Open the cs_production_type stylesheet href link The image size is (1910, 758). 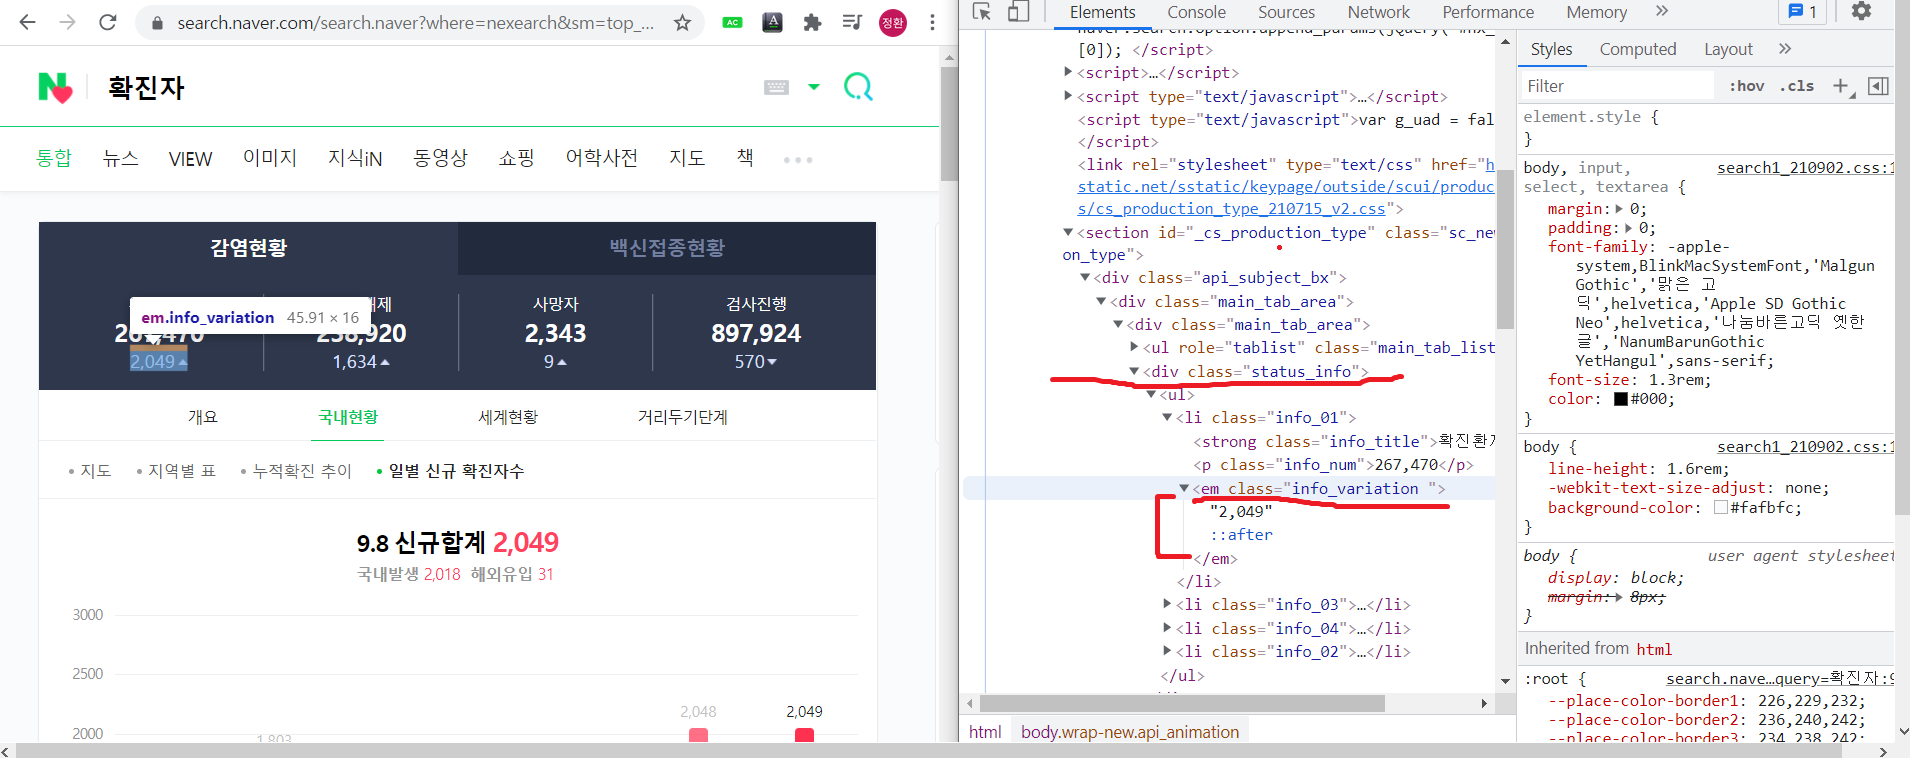point(1286,186)
